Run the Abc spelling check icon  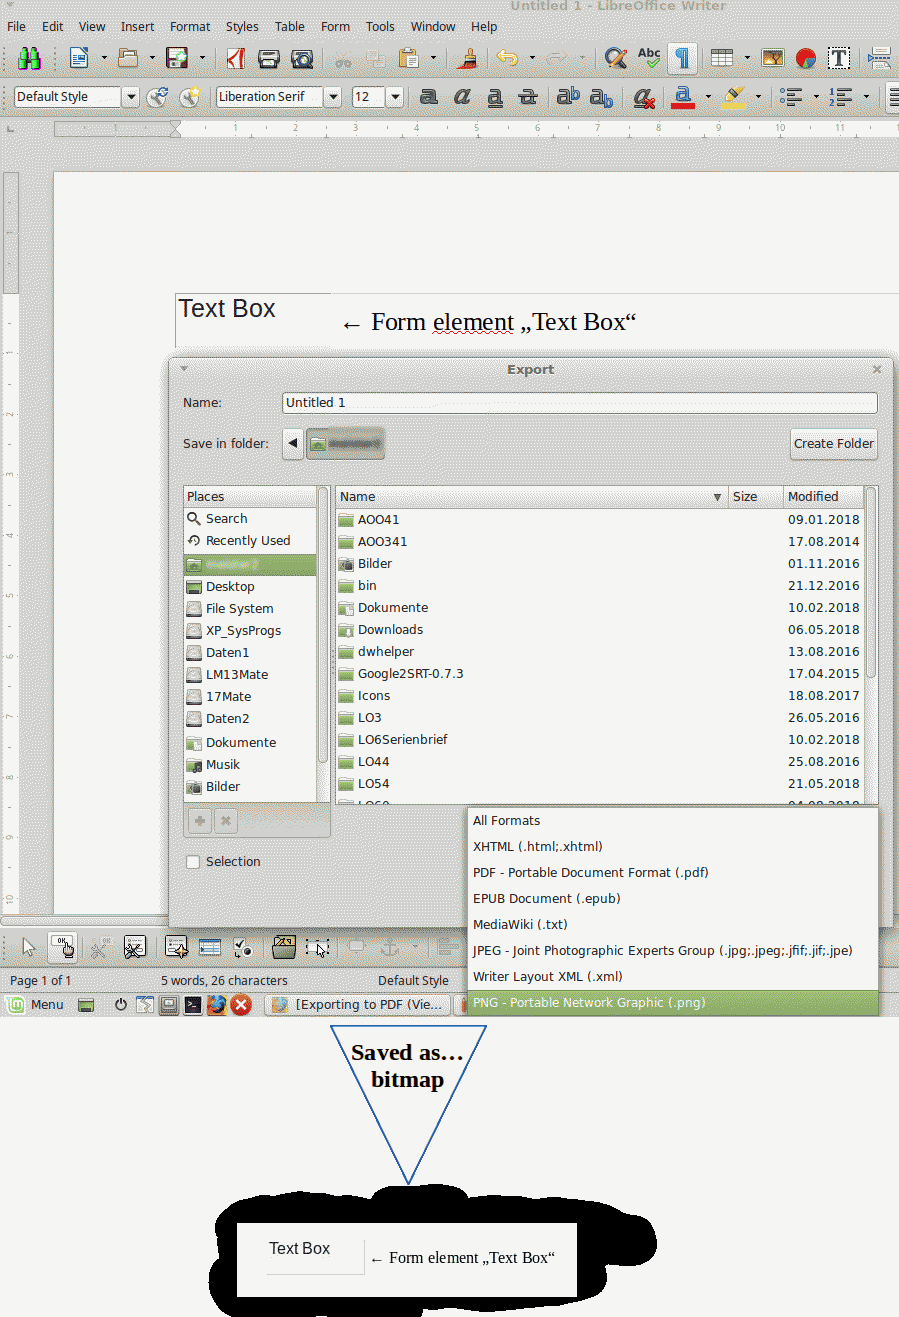(649, 59)
